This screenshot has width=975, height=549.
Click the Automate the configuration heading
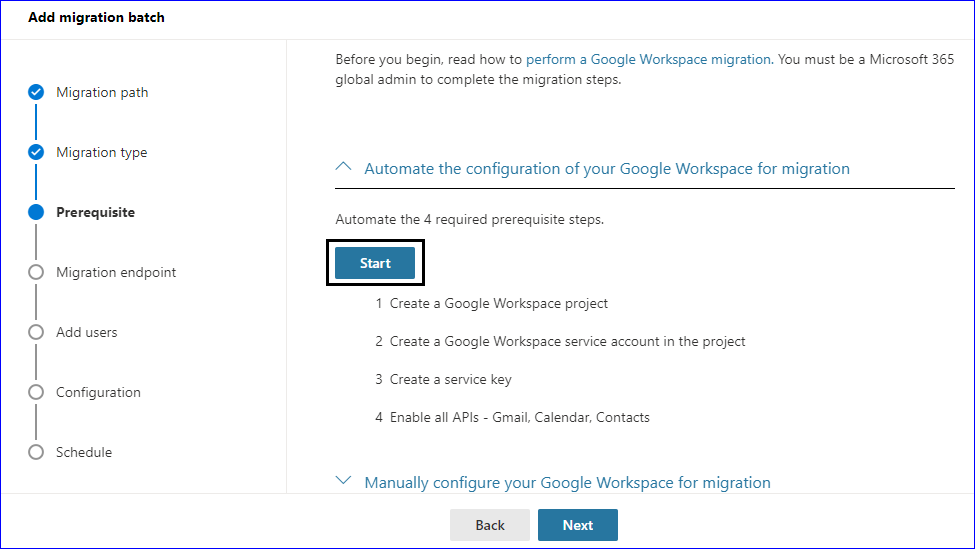(607, 168)
